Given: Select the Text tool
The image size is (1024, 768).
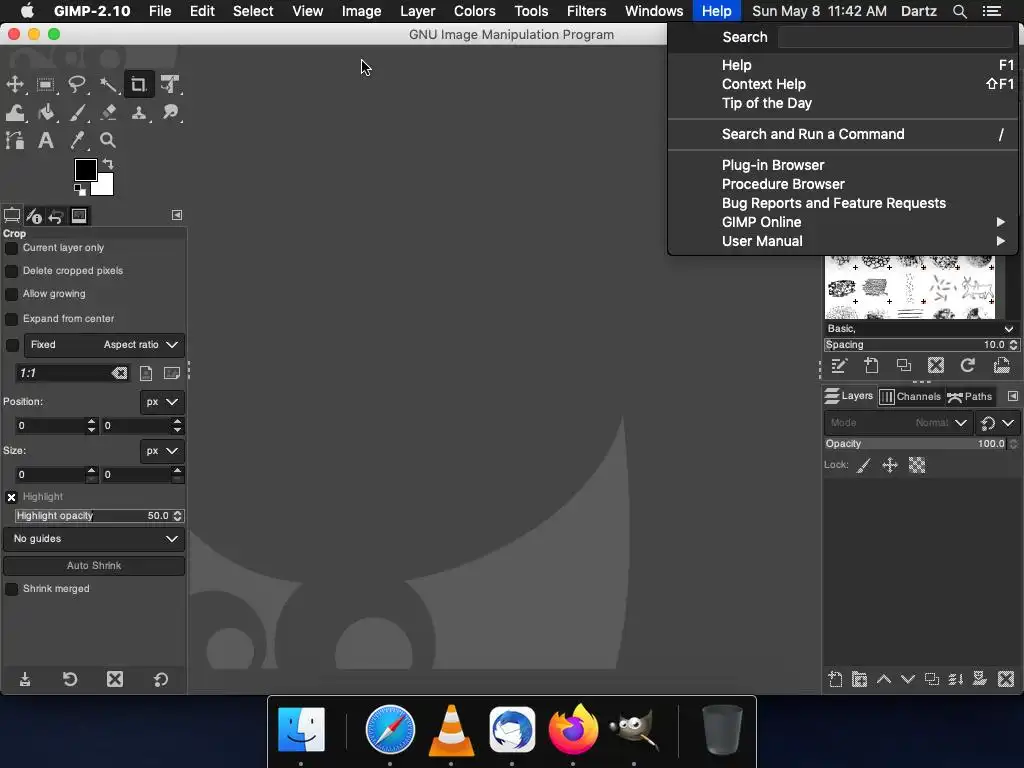Looking at the screenshot, I should [x=46, y=140].
